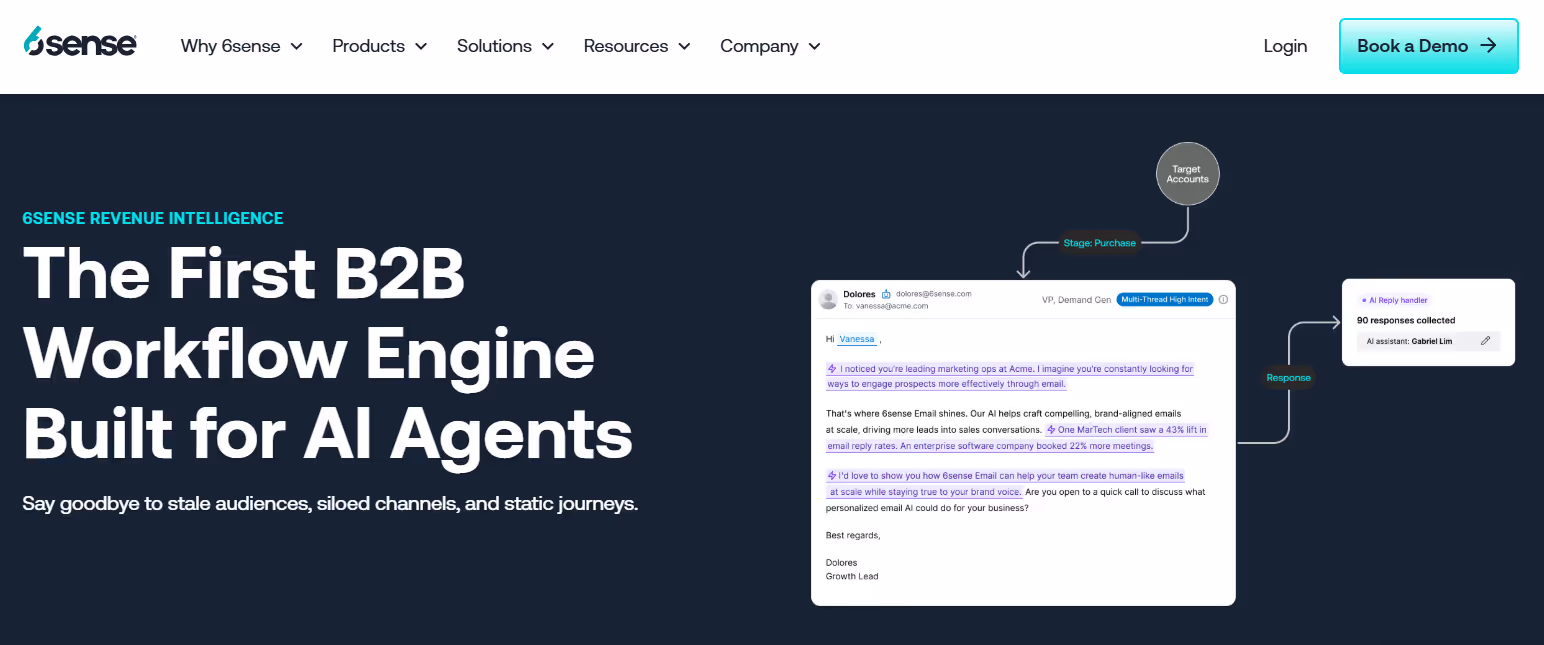Image resolution: width=1544 pixels, height=645 pixels.
Task: Open the Solutions dropdown menu
Action: click(506, 46)
